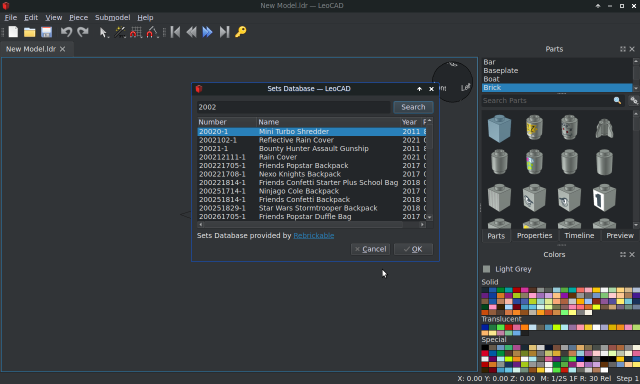Redo the last action
The height and width of the screenshot is (384, 640).
click(83, 32)
